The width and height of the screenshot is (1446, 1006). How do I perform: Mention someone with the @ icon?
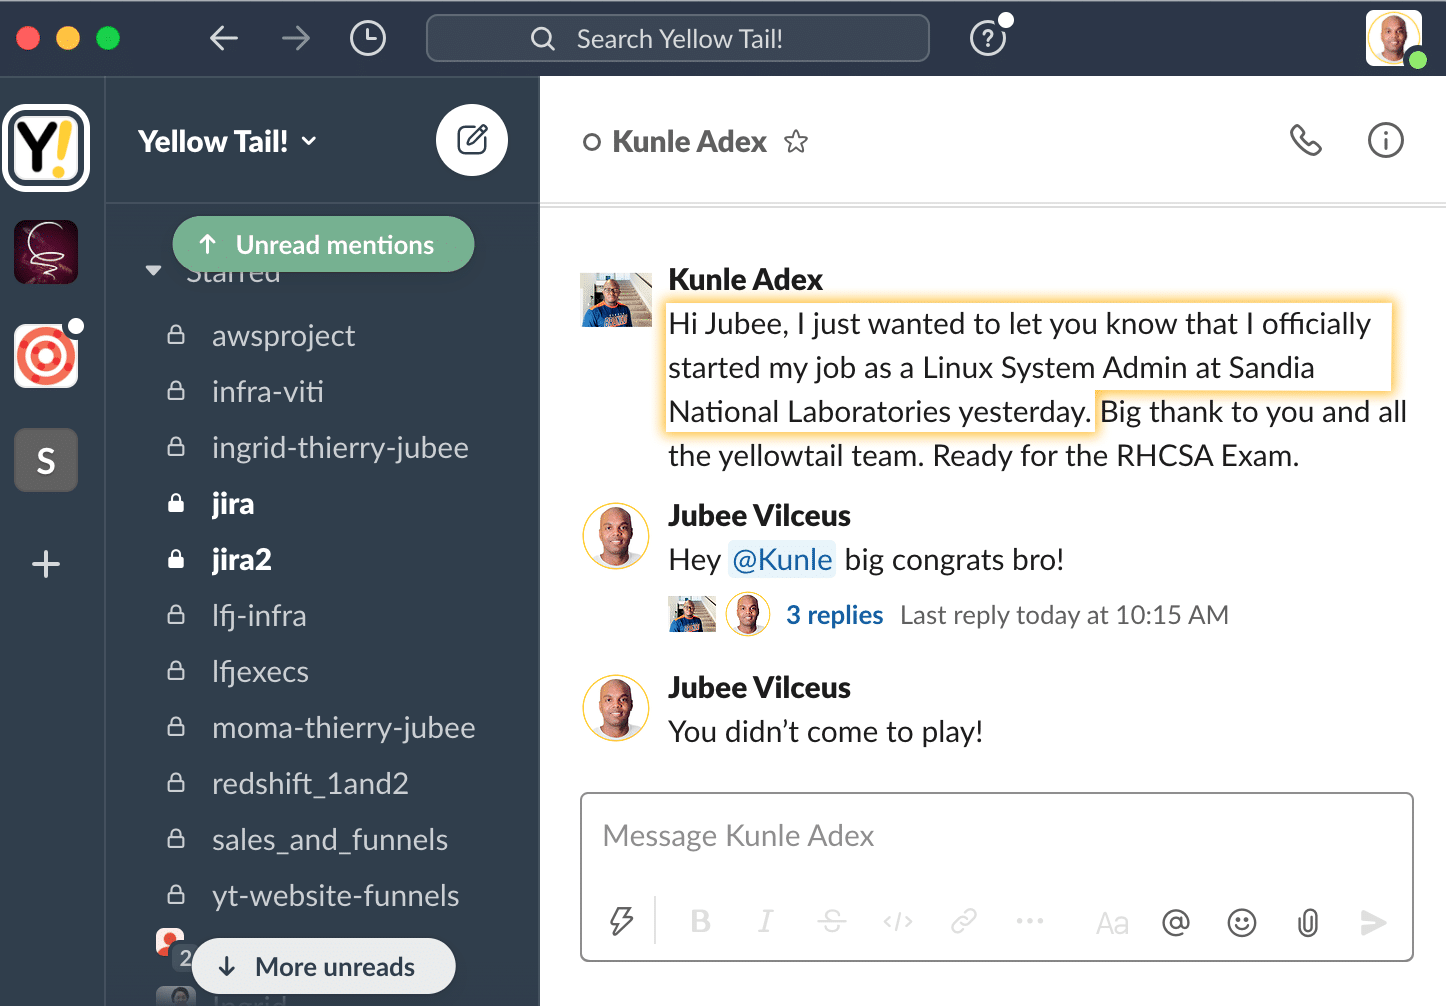(x=1176, y=922)
